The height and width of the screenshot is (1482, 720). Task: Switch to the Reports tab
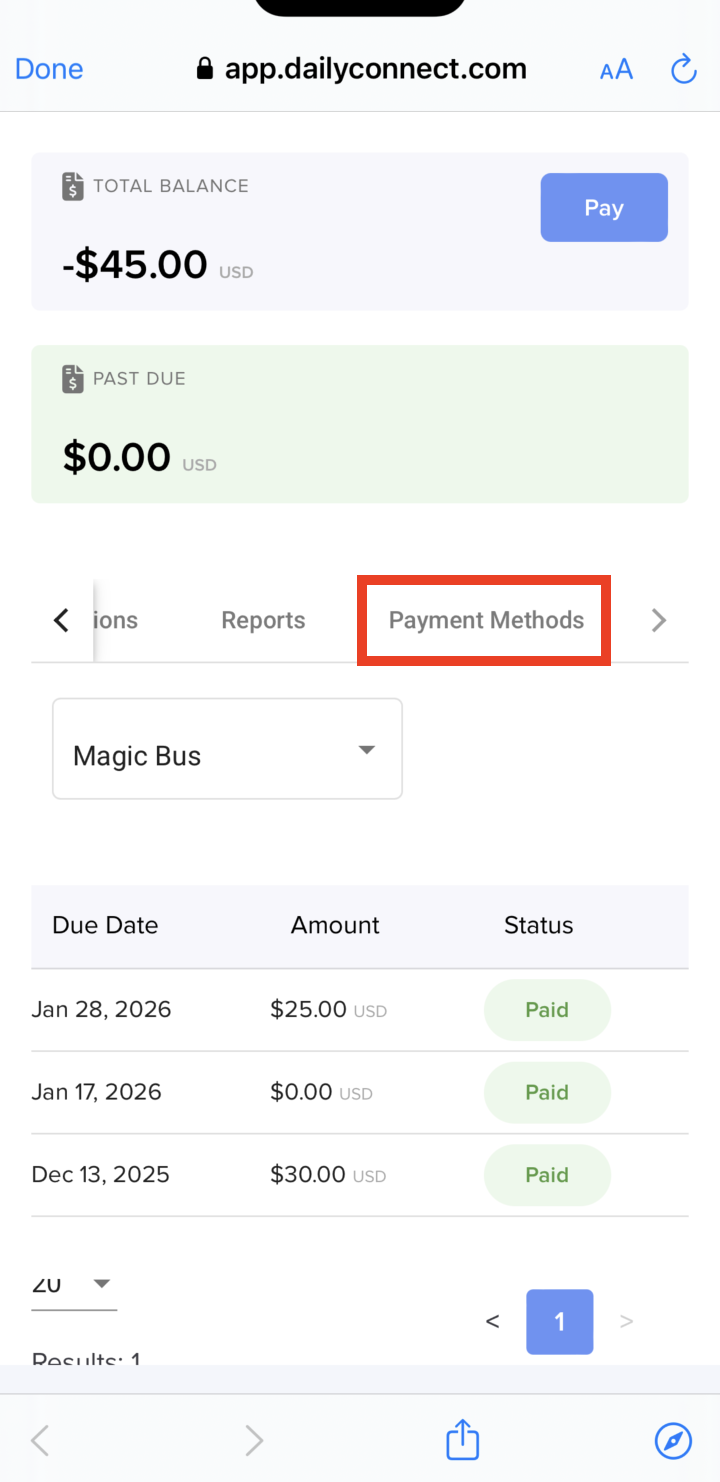coord(263,621)
